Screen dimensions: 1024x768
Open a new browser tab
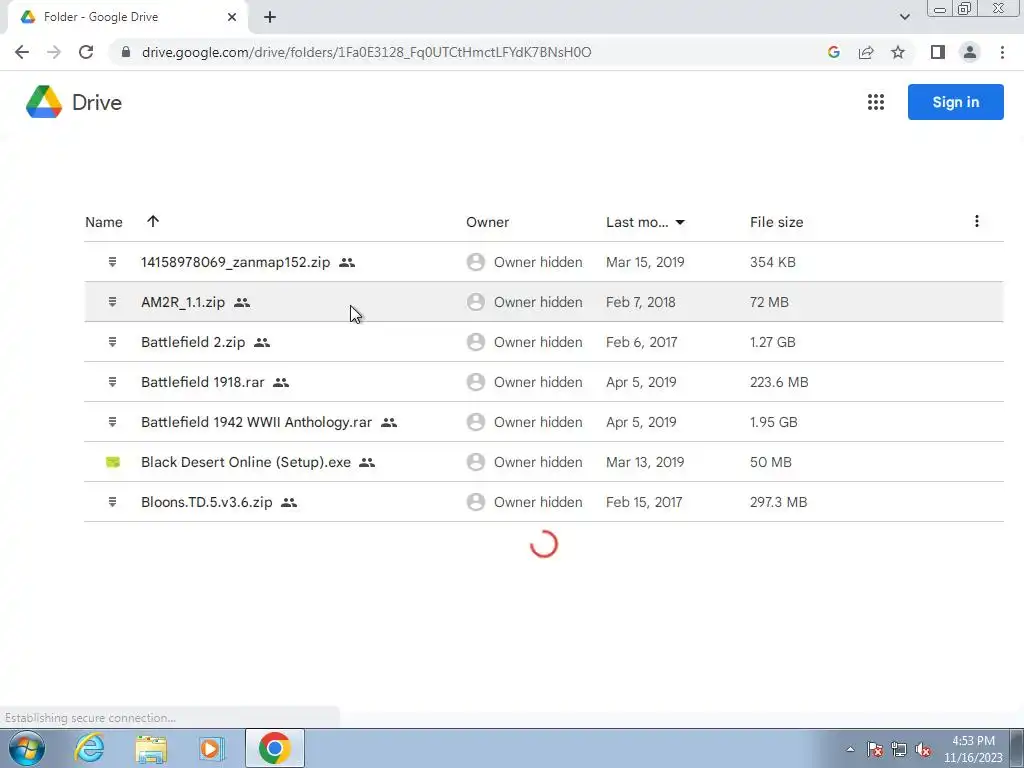pyautogui.click(x=270, y=17)
